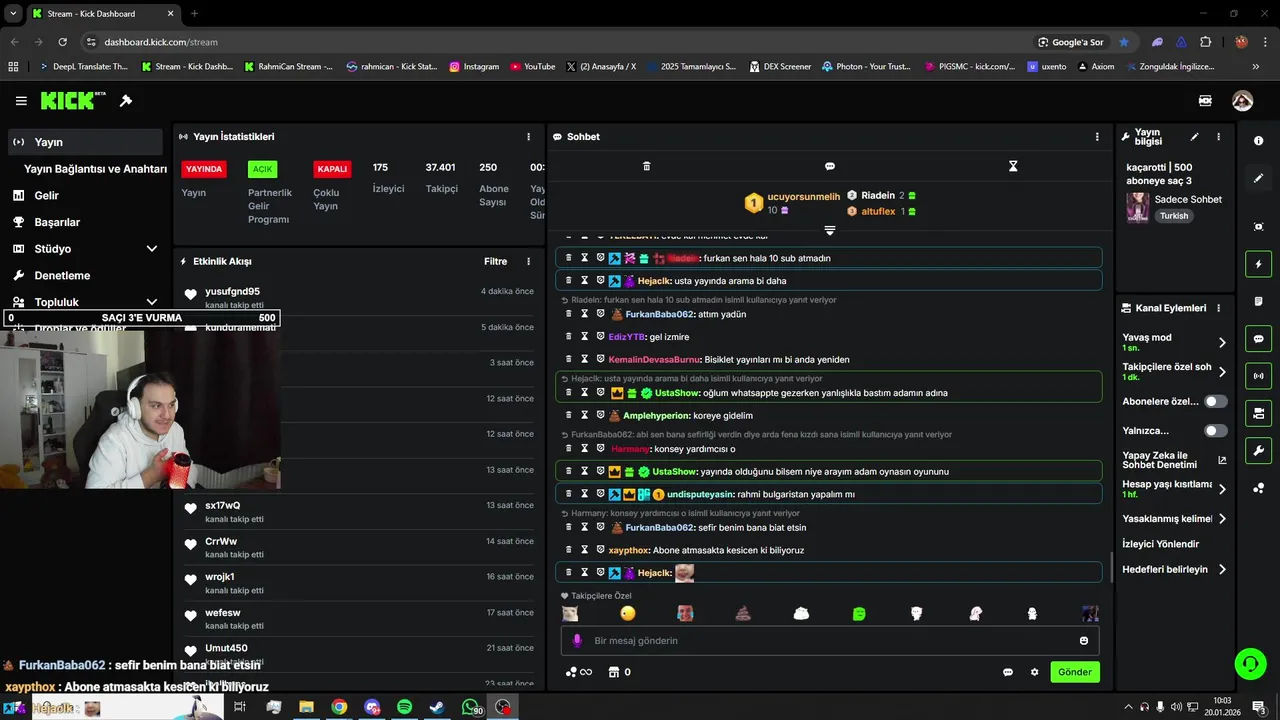
Task: Open Yavaş mod options chevron
Action: [x=1222, y=342]
